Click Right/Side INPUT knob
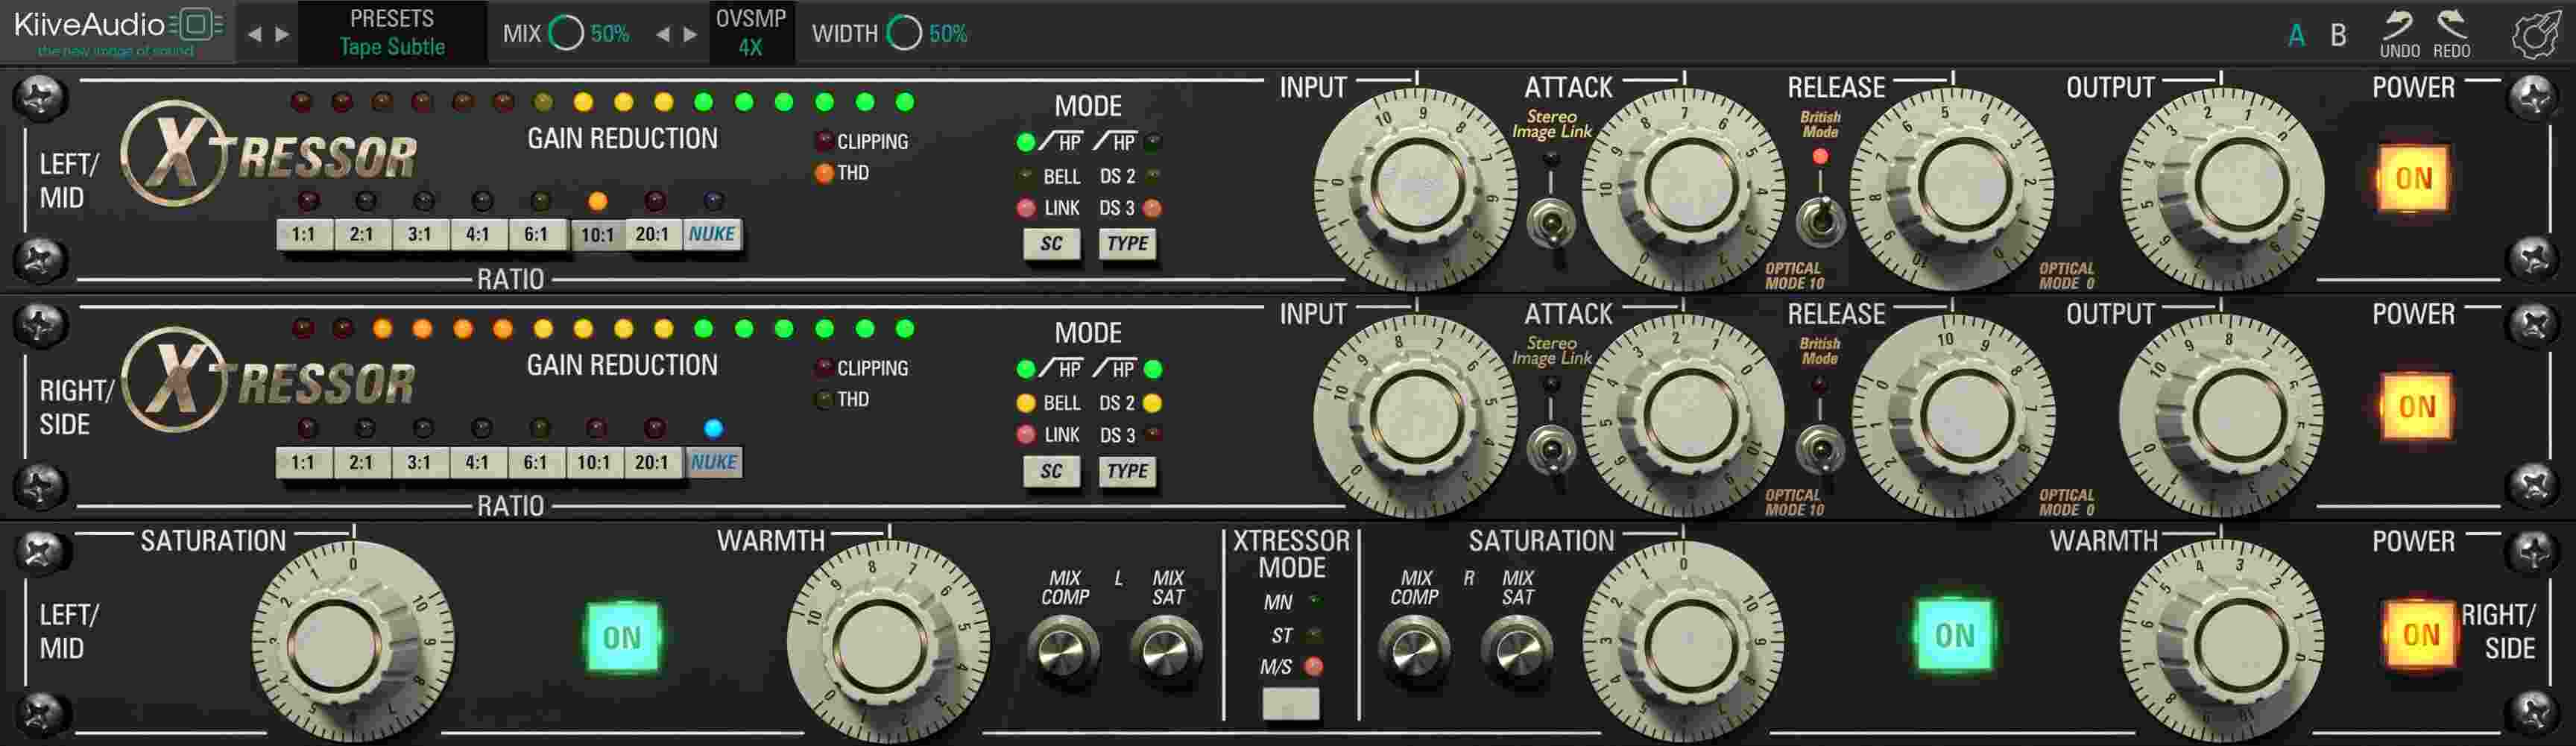Screen dimensions: 2576x746 [1416, 415]
